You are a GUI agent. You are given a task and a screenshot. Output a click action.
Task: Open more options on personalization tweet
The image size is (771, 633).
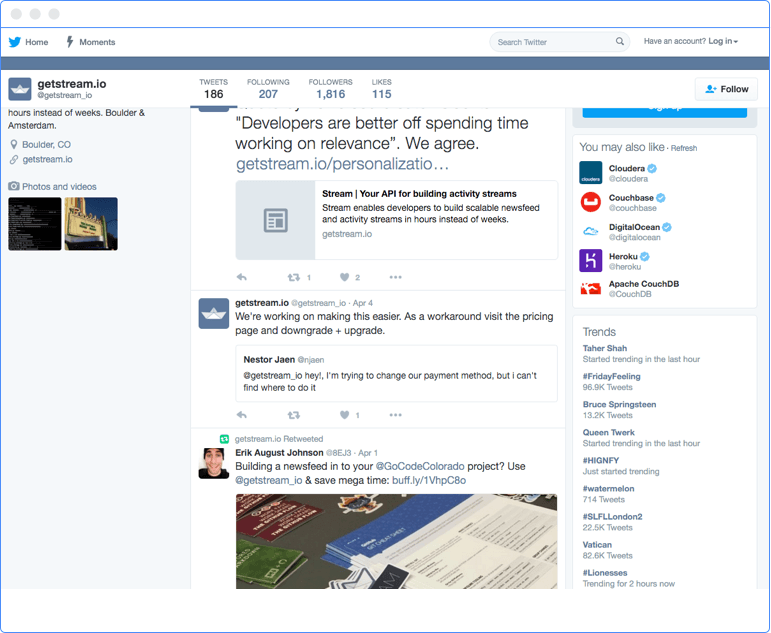(395, 277)
